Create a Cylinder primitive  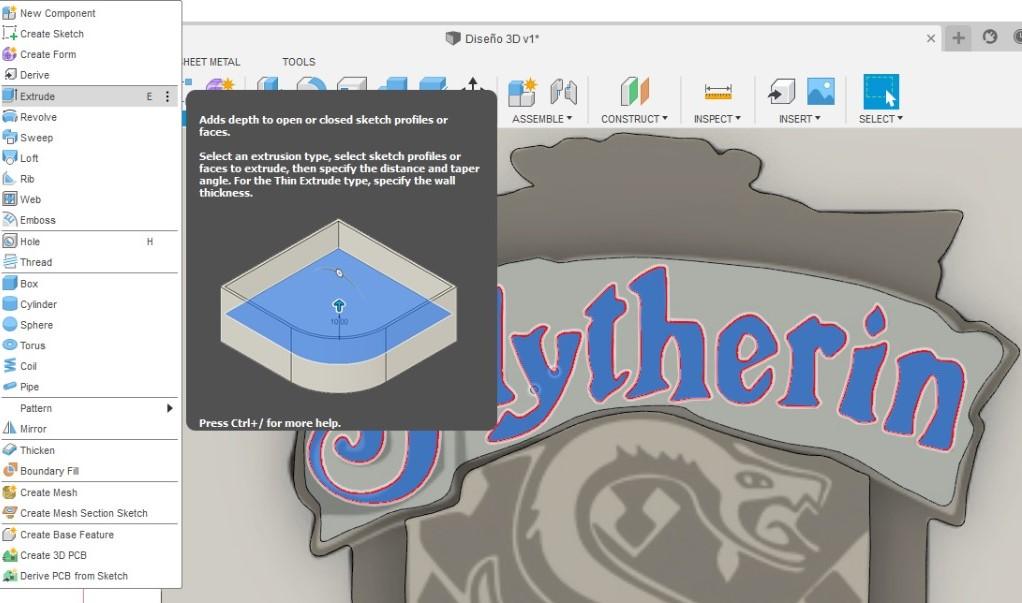tap(90, 304)
